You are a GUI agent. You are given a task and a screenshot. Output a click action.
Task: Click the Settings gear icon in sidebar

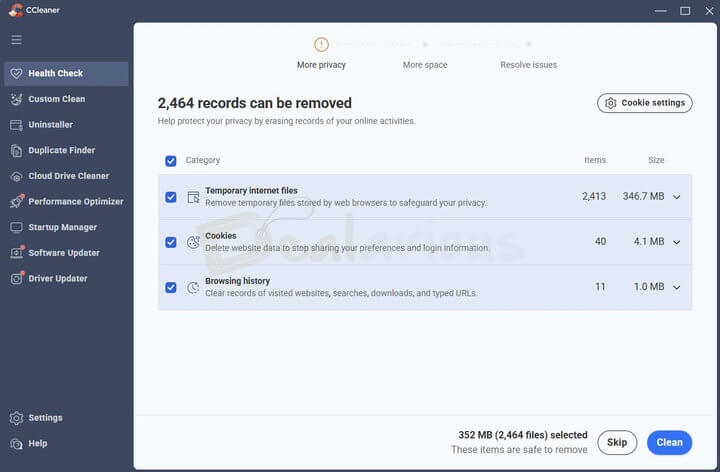pos(17,418)
